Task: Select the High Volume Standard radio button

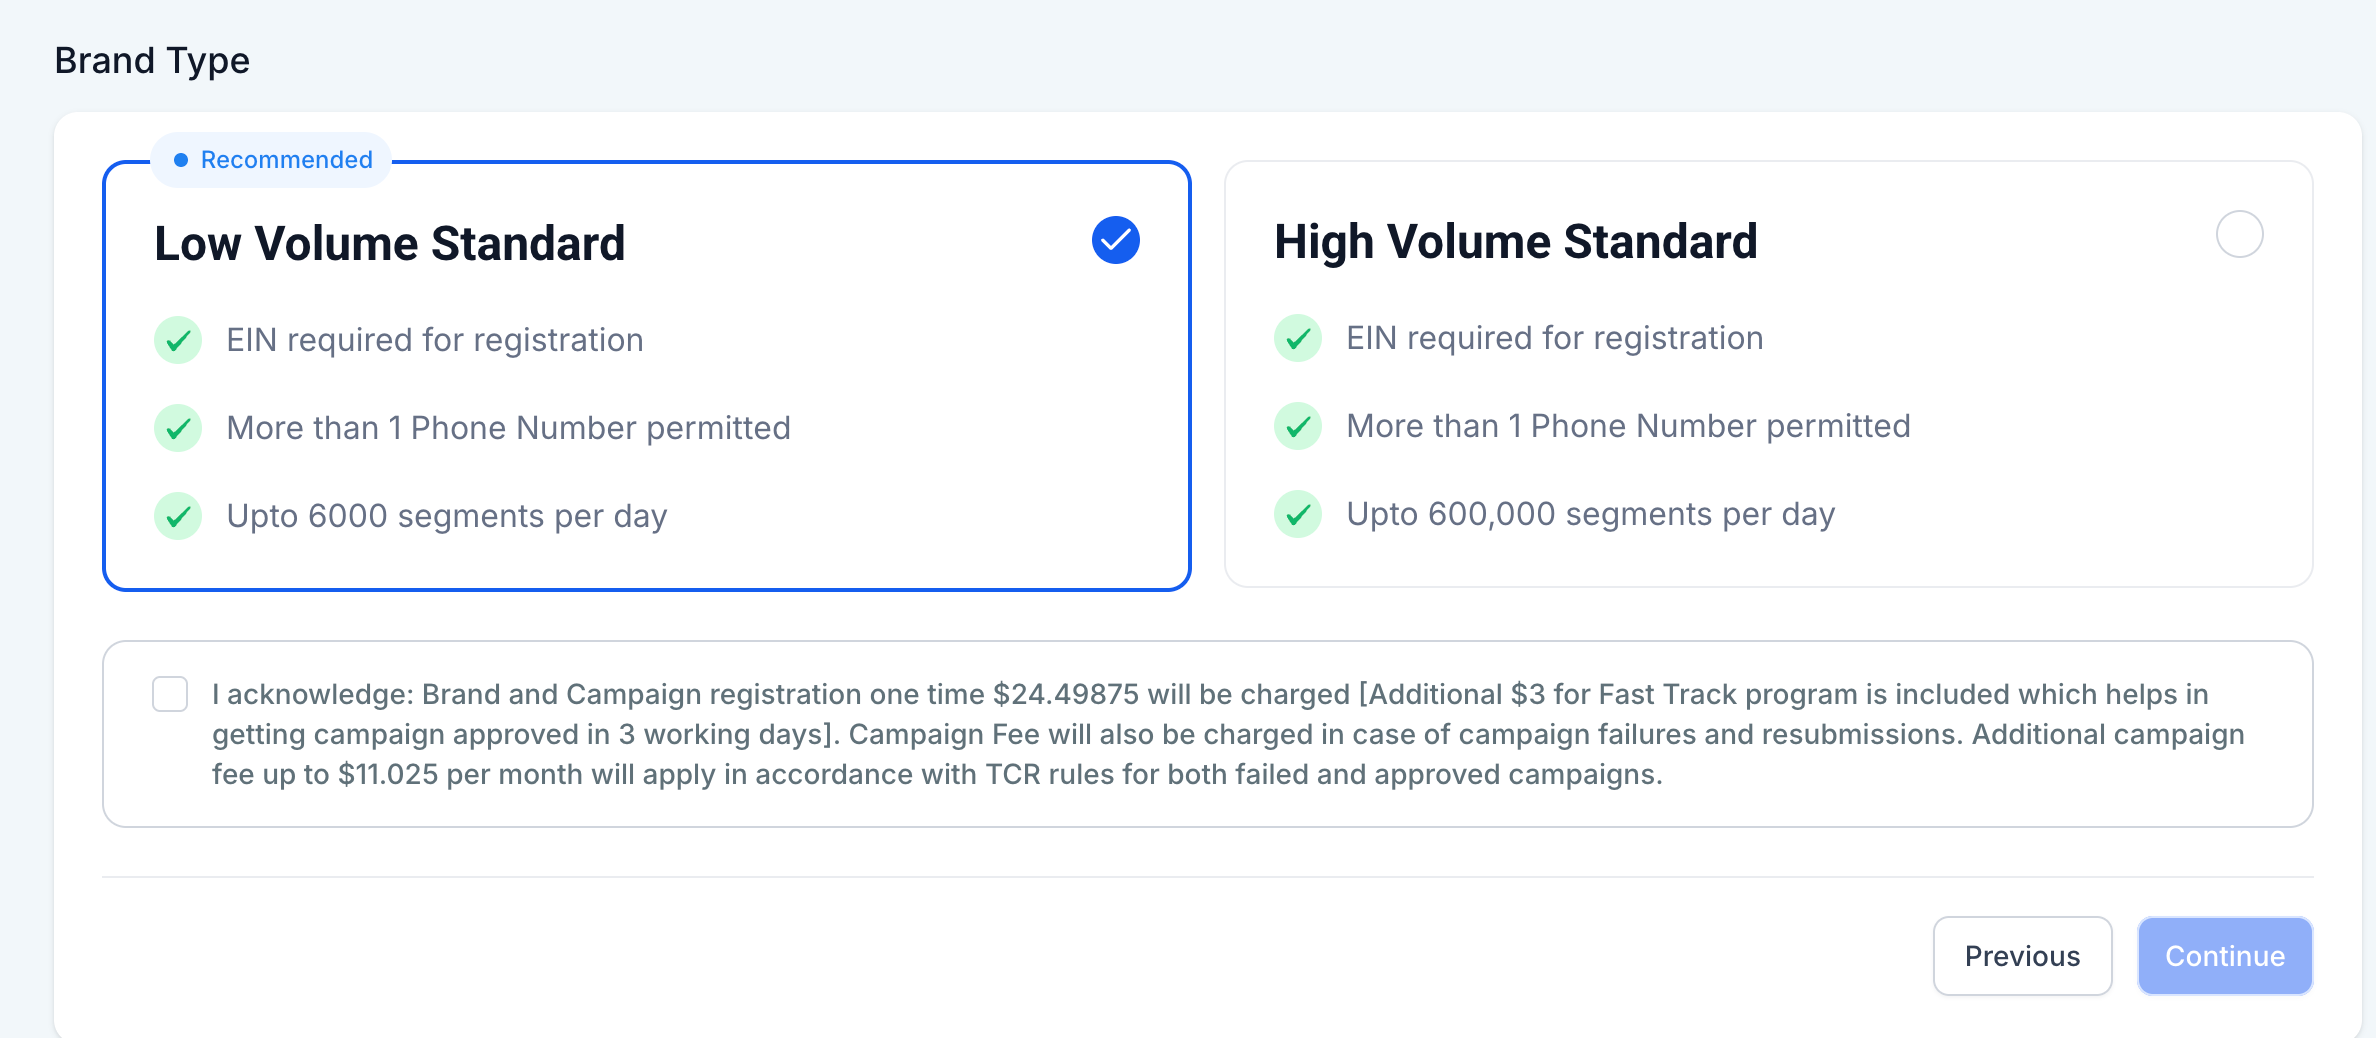Action: (2239, 234)
